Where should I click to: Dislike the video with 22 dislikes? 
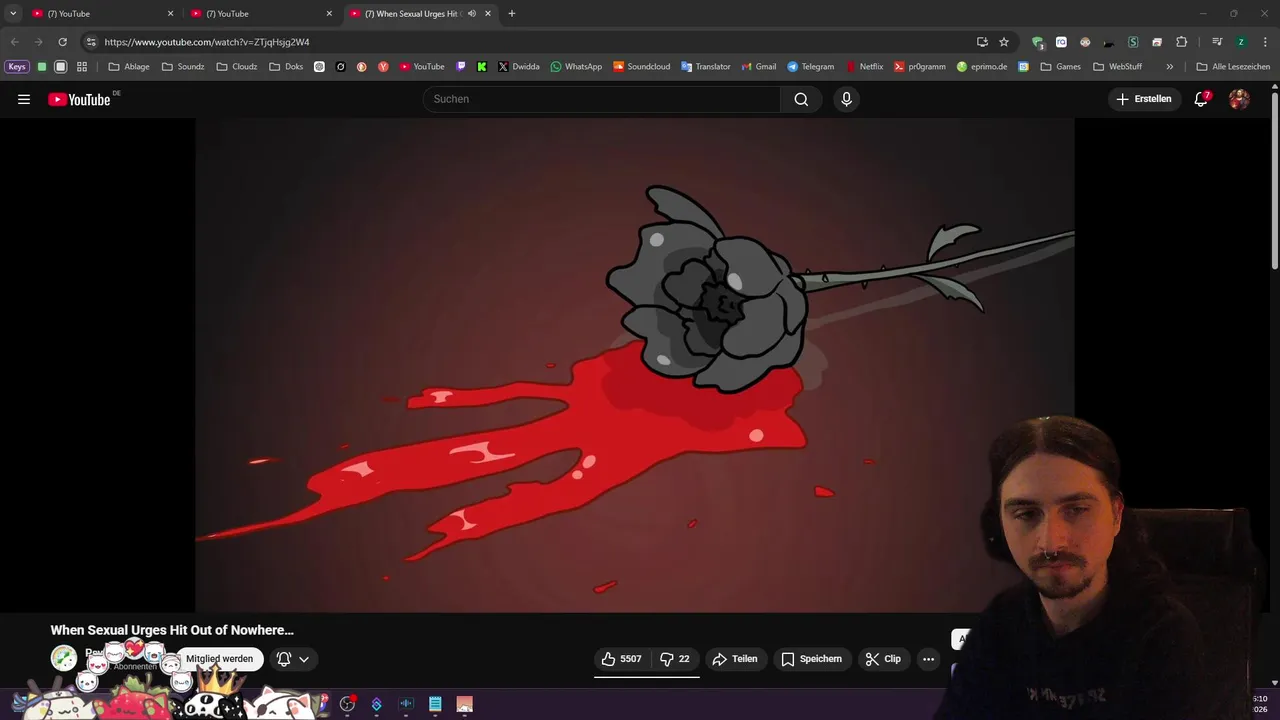pyautogui.click(x=675, y=659)
